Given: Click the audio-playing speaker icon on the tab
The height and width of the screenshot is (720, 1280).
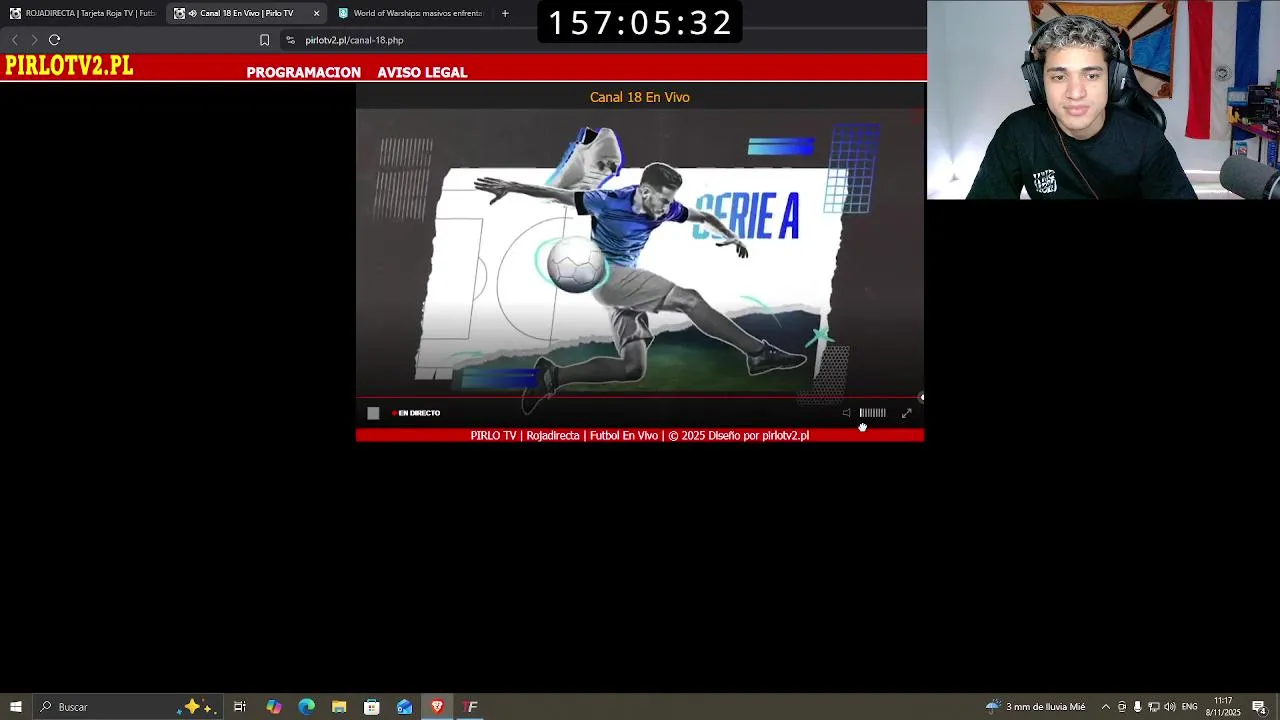Looking at the screenshot, I should point(192,13).
